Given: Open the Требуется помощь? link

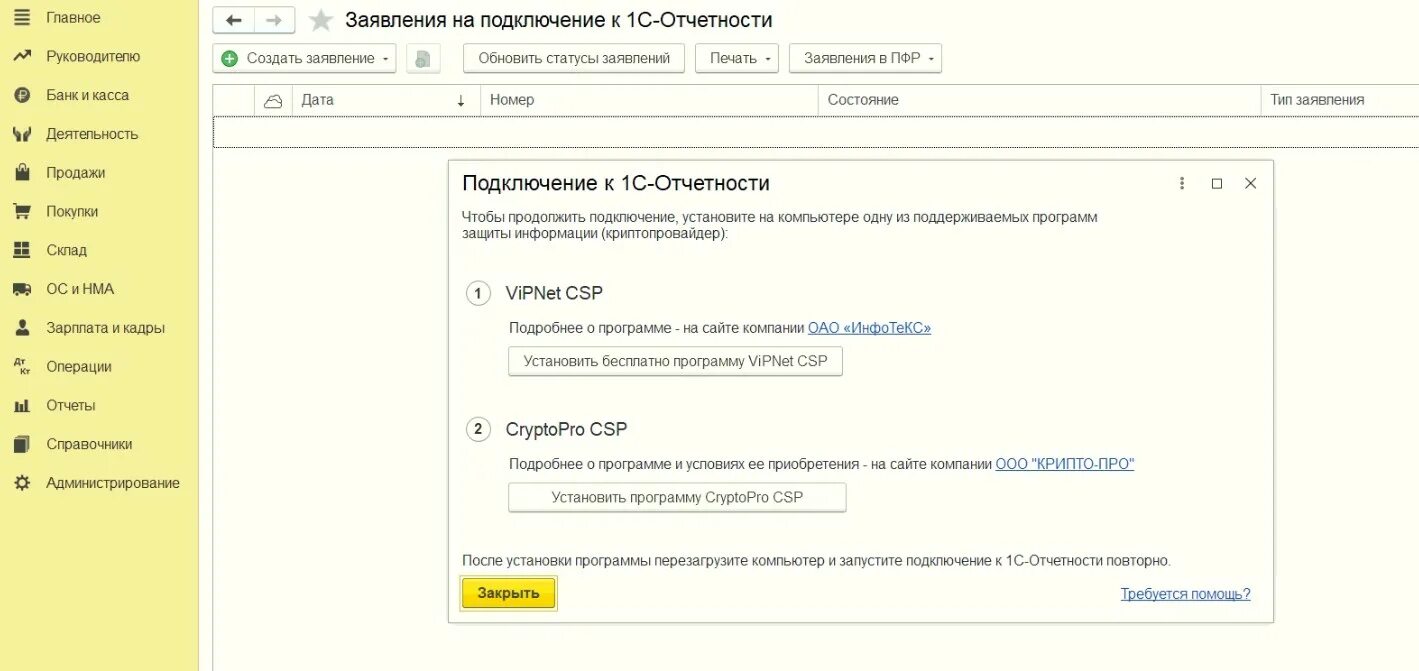Looking at the screenshot, I should [1185, 593].
